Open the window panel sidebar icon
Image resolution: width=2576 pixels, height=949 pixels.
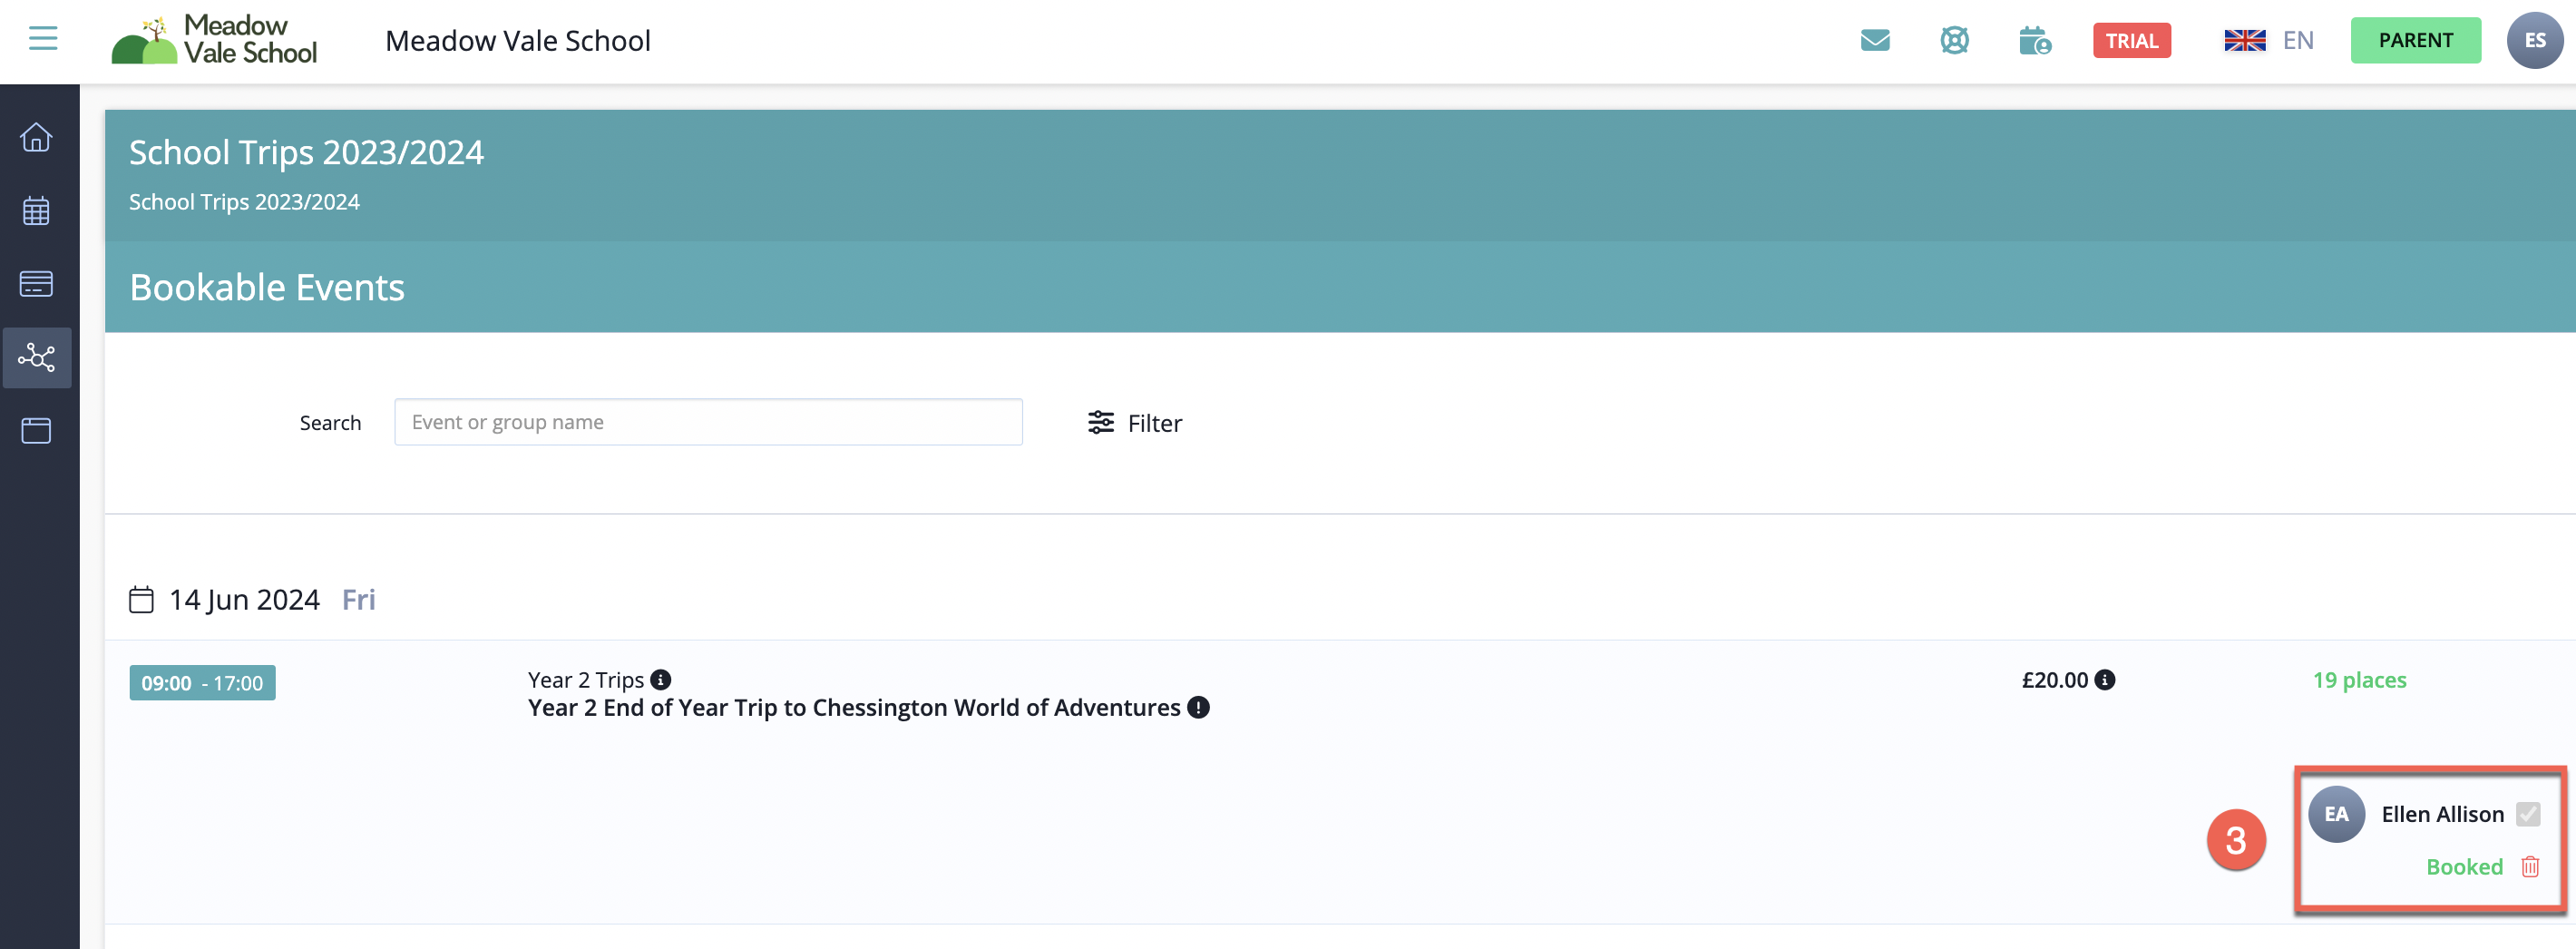pyautogui.click(x=36, y=431)
